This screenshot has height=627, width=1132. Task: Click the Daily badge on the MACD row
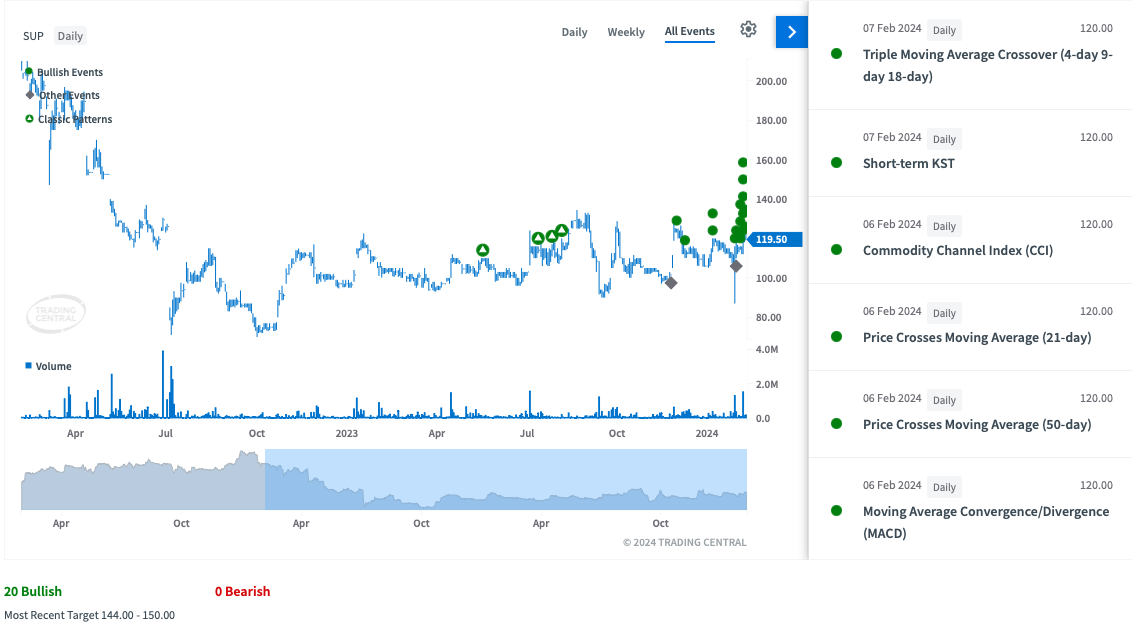(x=944, y=487)
